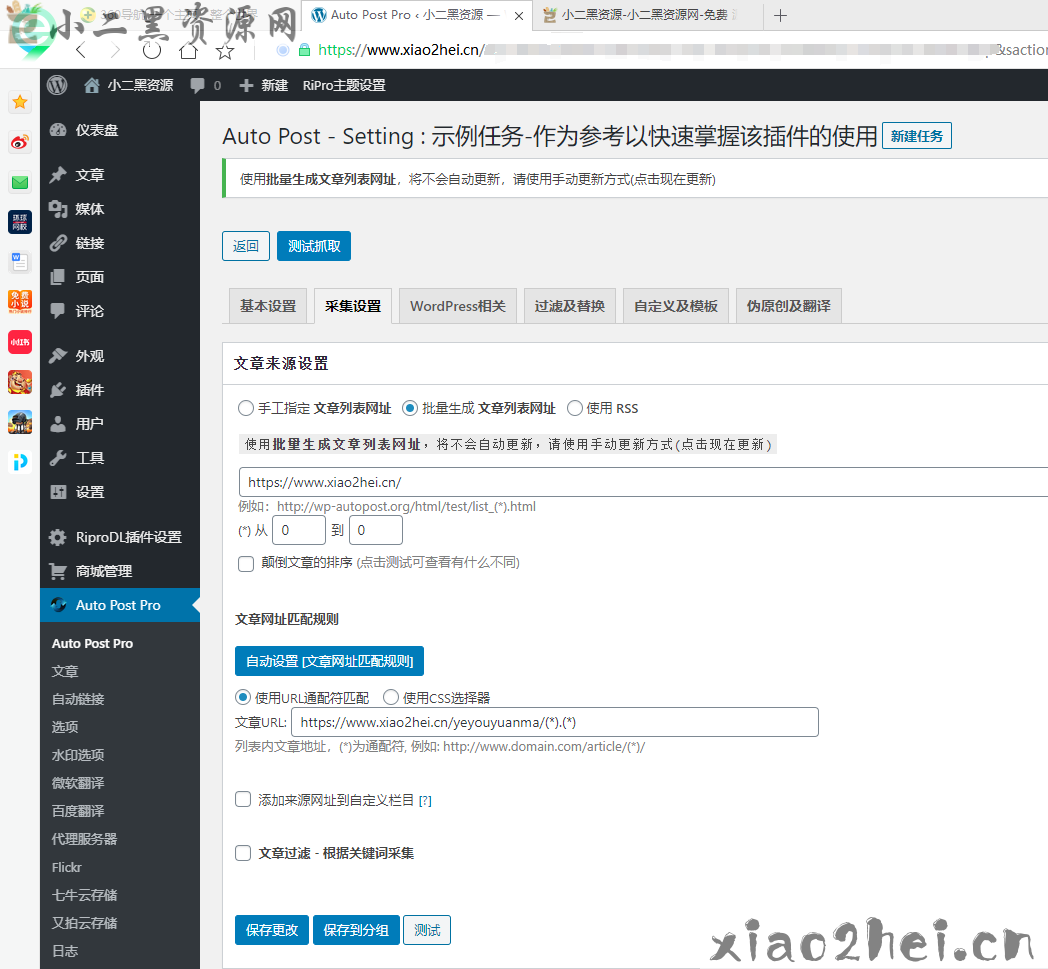Click the 商城管理 shopping cart icon
This screenshot has width=1048, height=969.
59,571
